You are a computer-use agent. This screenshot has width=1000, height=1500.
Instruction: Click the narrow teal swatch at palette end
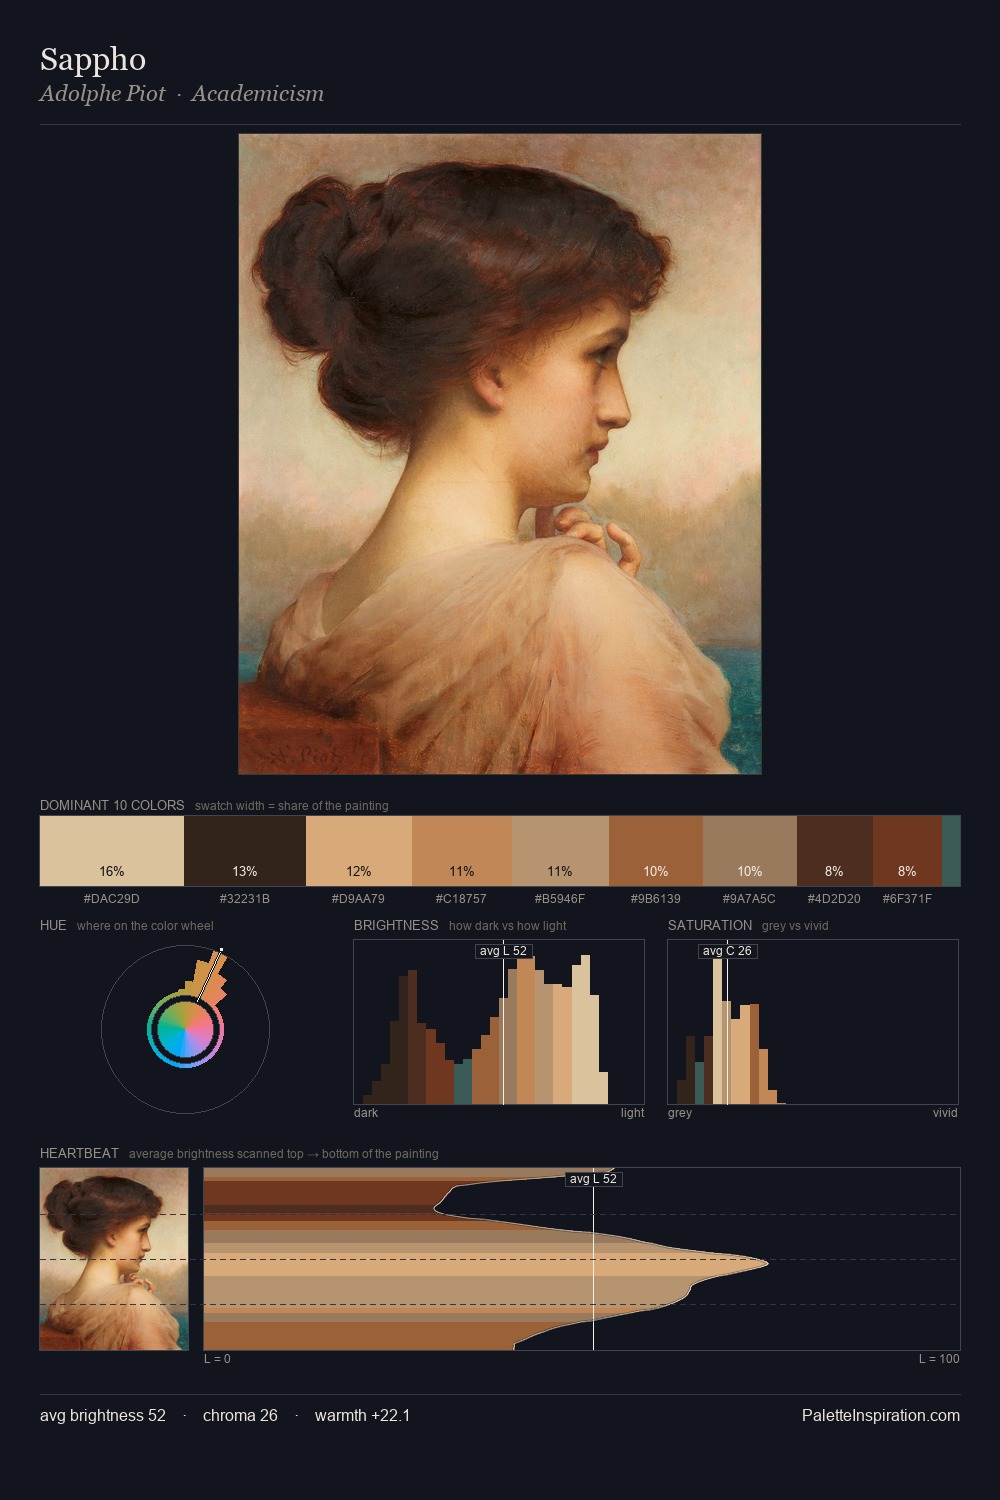pyautogui.click(x=951, y=851)
